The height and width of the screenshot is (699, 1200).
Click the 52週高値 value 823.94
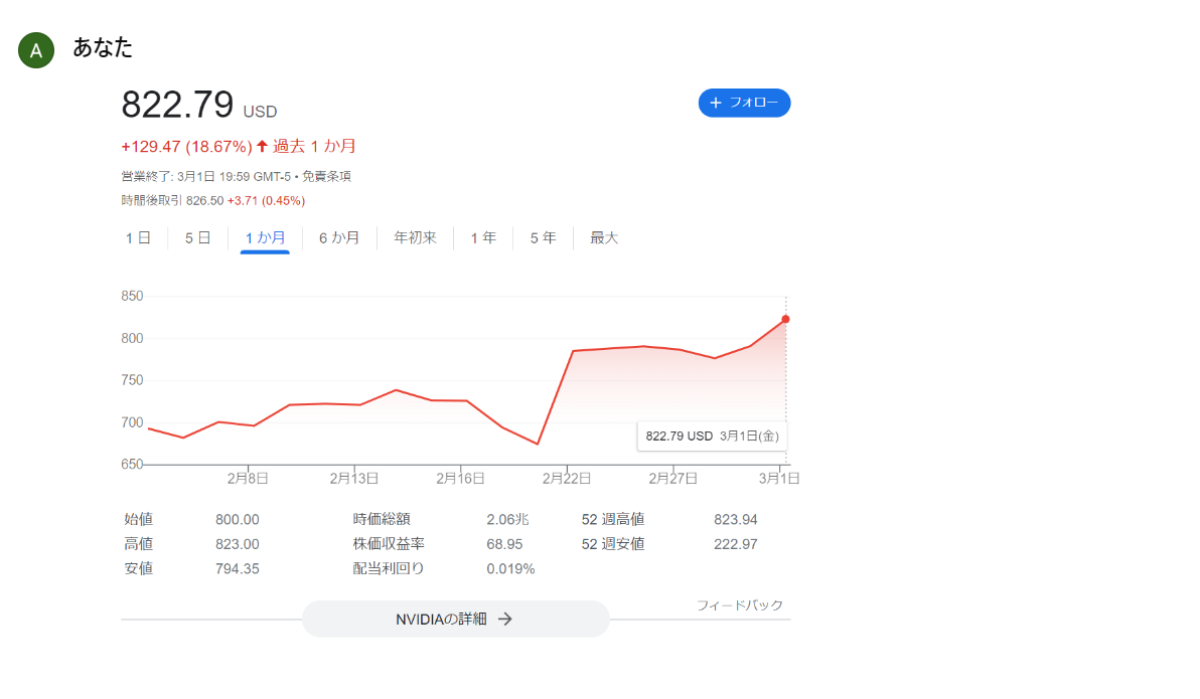coord(735,519)
